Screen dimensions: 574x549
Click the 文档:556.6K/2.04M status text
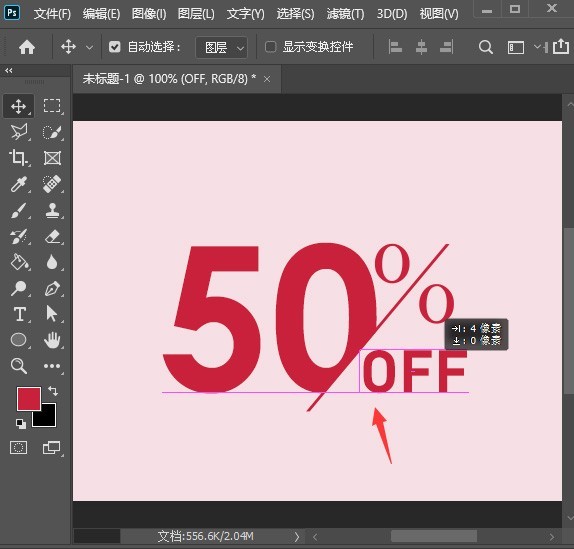click(205, 537)
